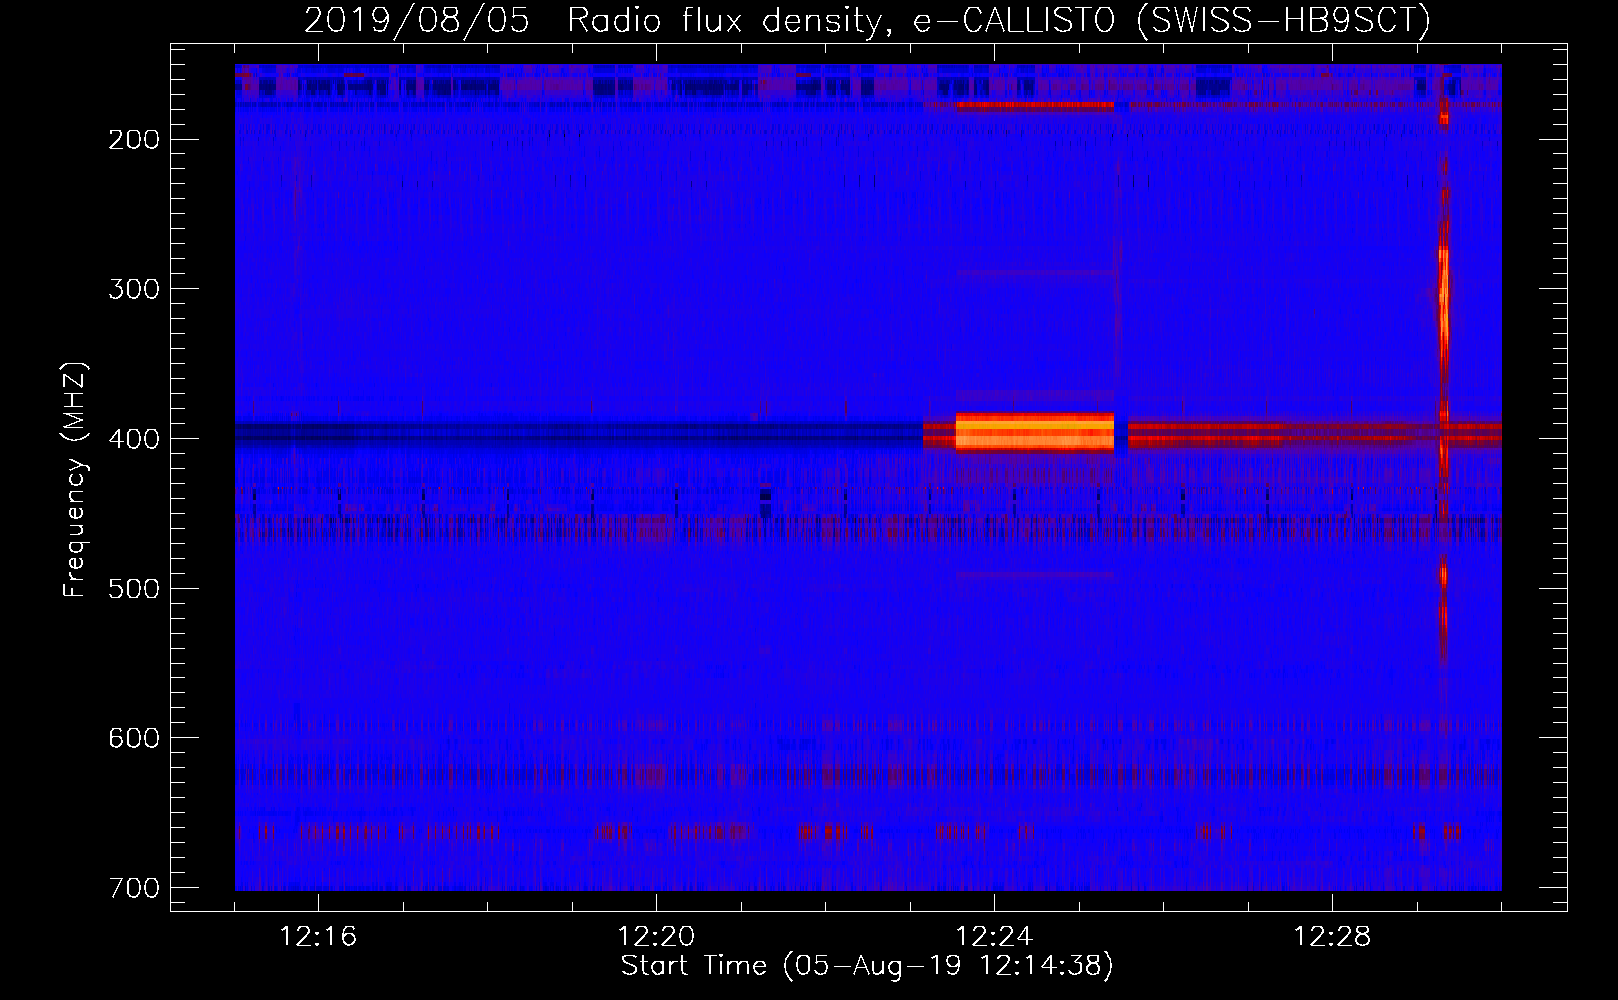Screen dimensions: 1618x1000
Task: Click the 200 frequency tick label
Action: 133,139
